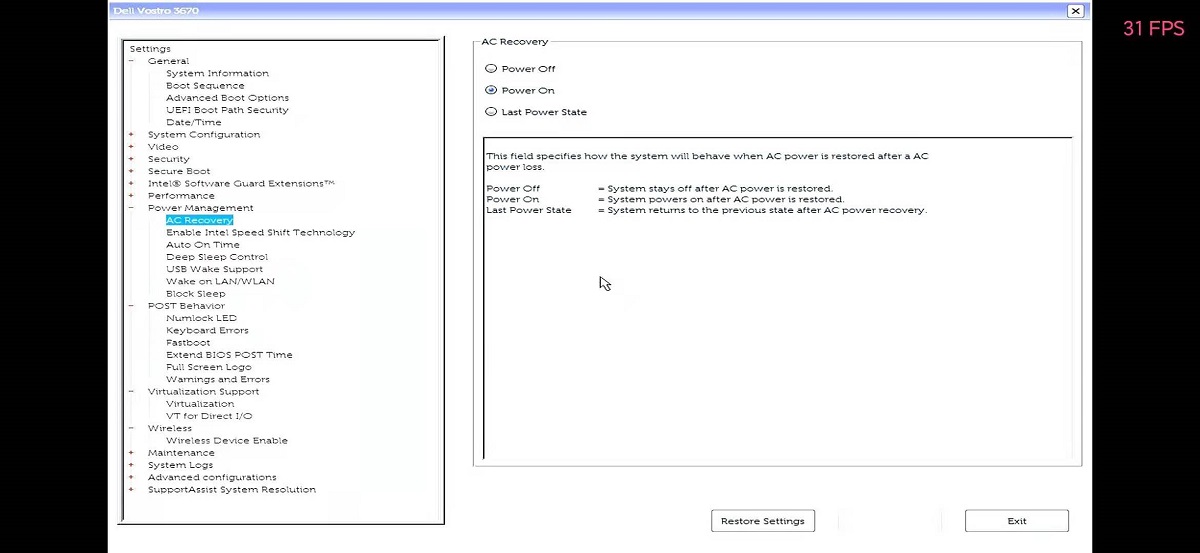This screenshot has width=1200, height=553.
Task: Select the Power Off radio button
Action: tap(490, 69)
